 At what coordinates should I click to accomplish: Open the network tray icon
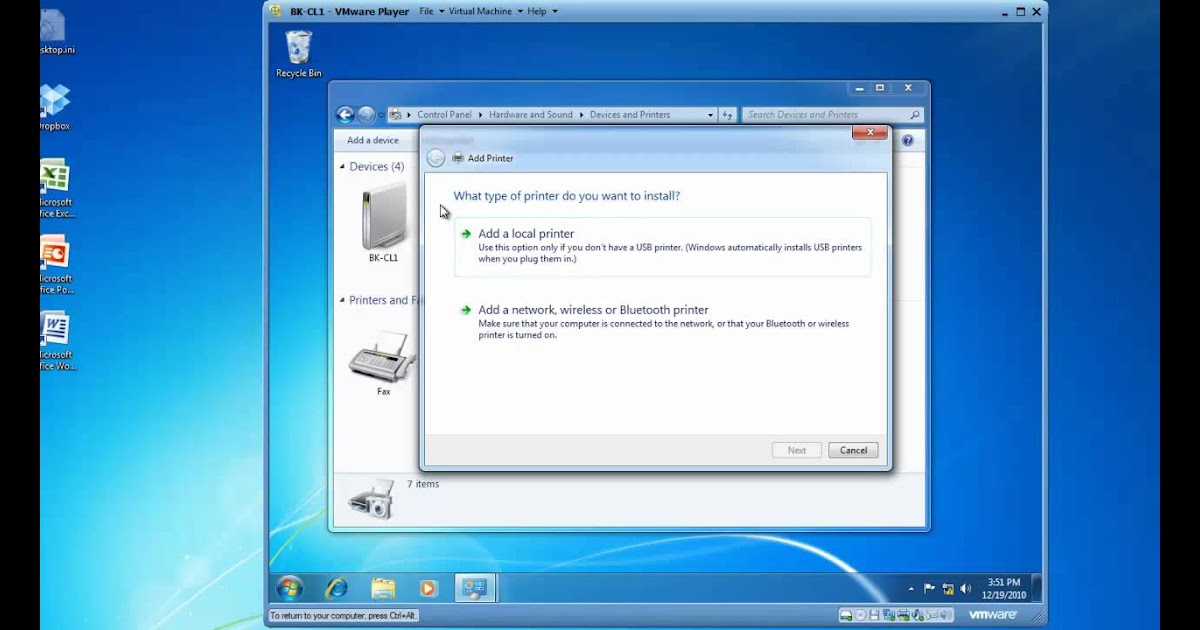click(948, 589)
